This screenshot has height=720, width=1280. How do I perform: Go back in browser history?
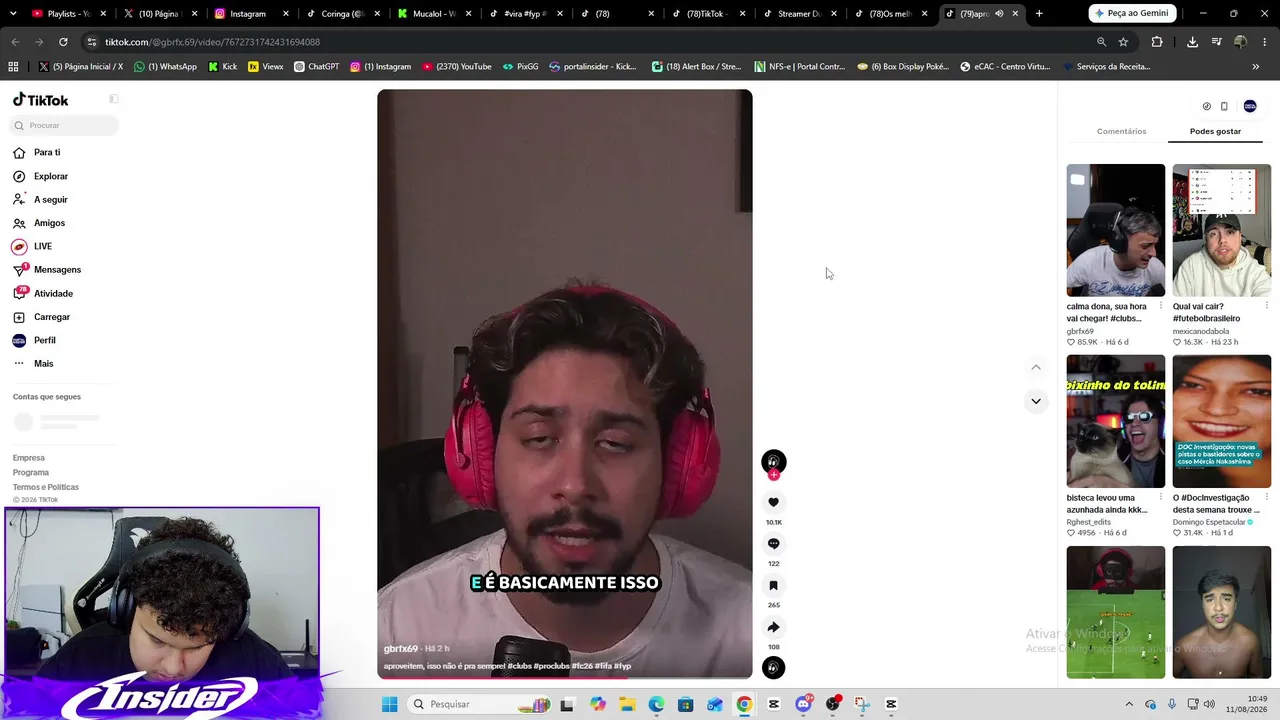point(15,42)
